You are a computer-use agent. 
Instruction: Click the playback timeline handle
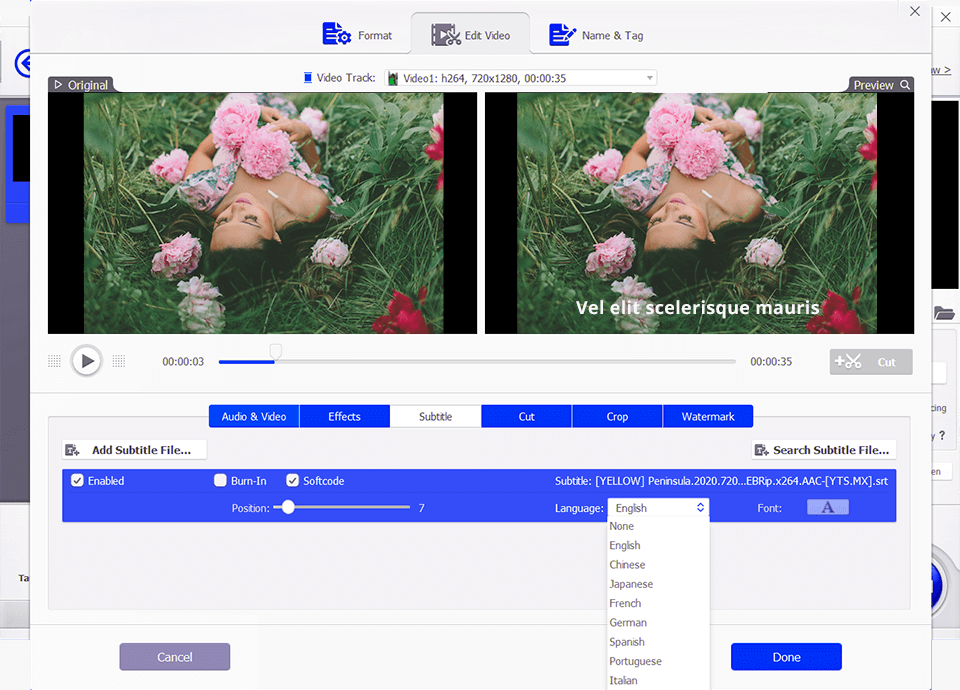(x=276, y=351)
